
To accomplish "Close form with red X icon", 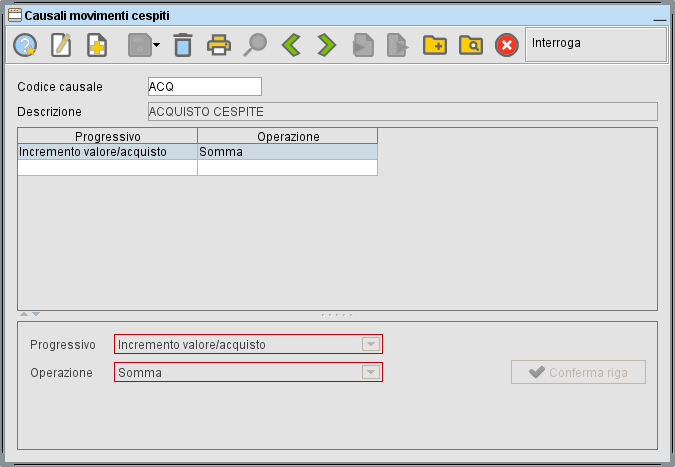I will tap(507, 45).
